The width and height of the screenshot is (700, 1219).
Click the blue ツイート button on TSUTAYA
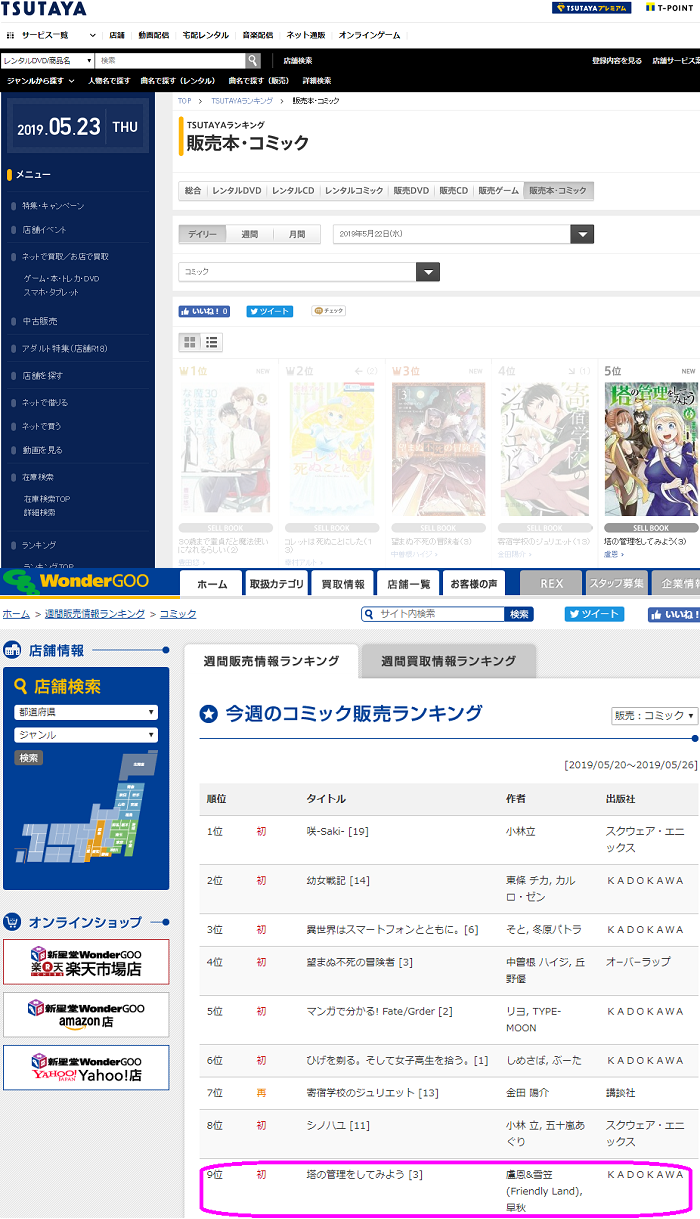[x=270, y=311]
